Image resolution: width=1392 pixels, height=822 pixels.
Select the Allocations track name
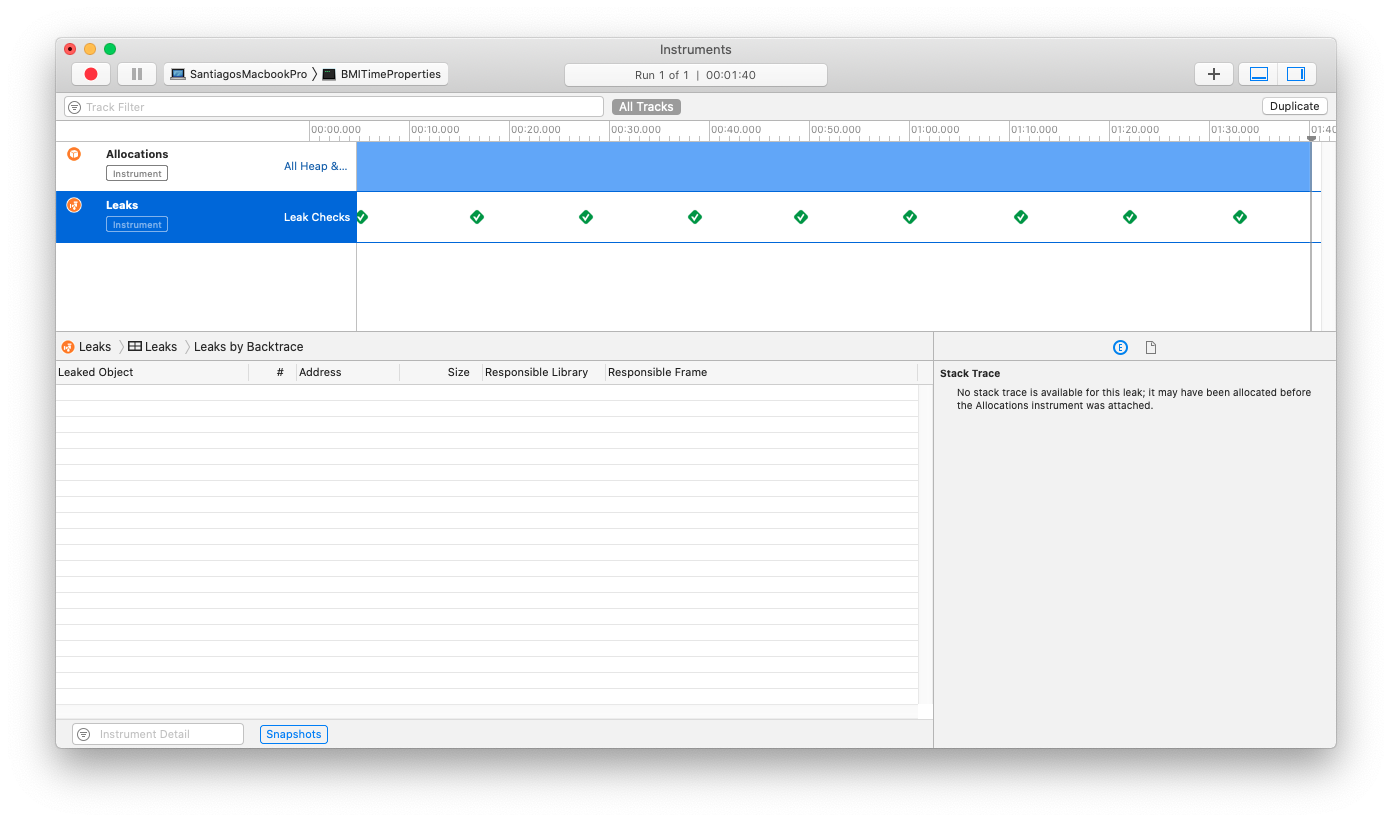pos(137,154)
